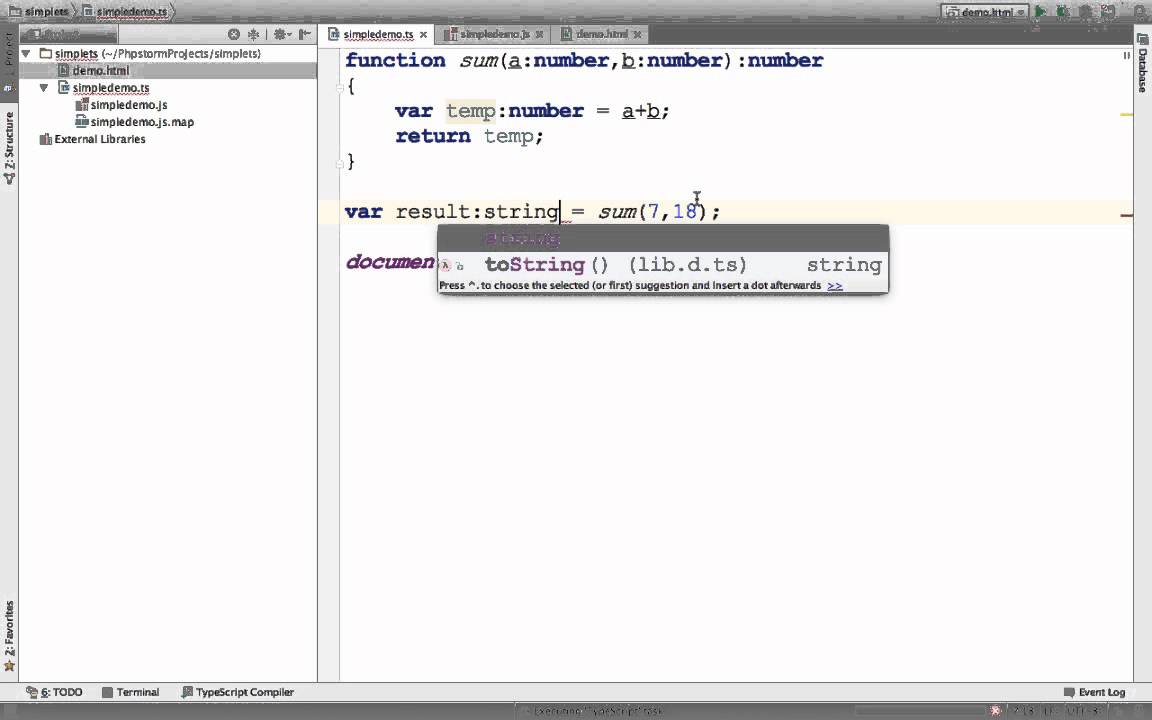Click the simplets folder icon in the tree
This screenshot has width=1152, height=720.
click(x=46, y=54)
